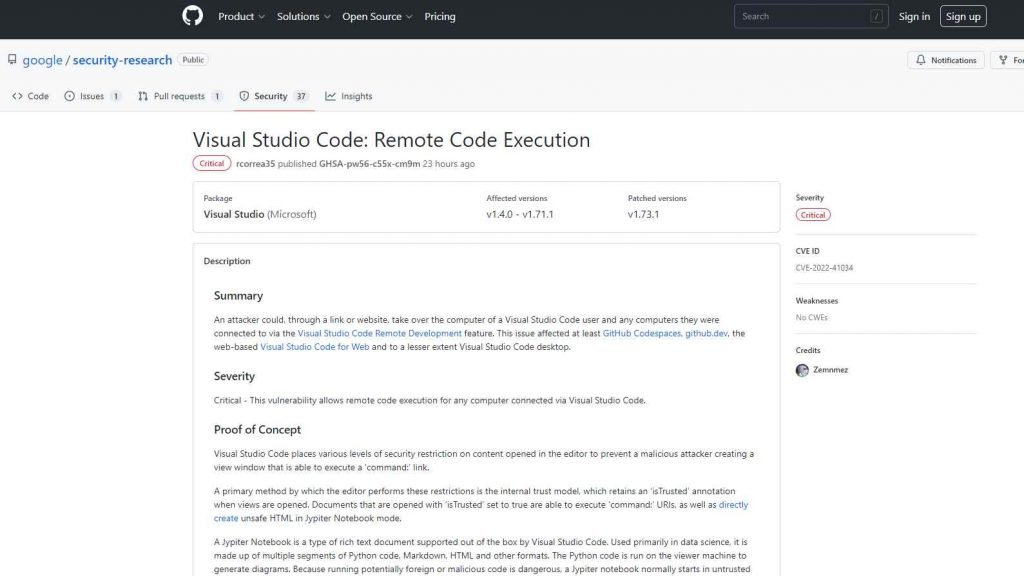The image size is (1024, 576).
Task: Click the Issues circle icon
Action: click(69, 96)
